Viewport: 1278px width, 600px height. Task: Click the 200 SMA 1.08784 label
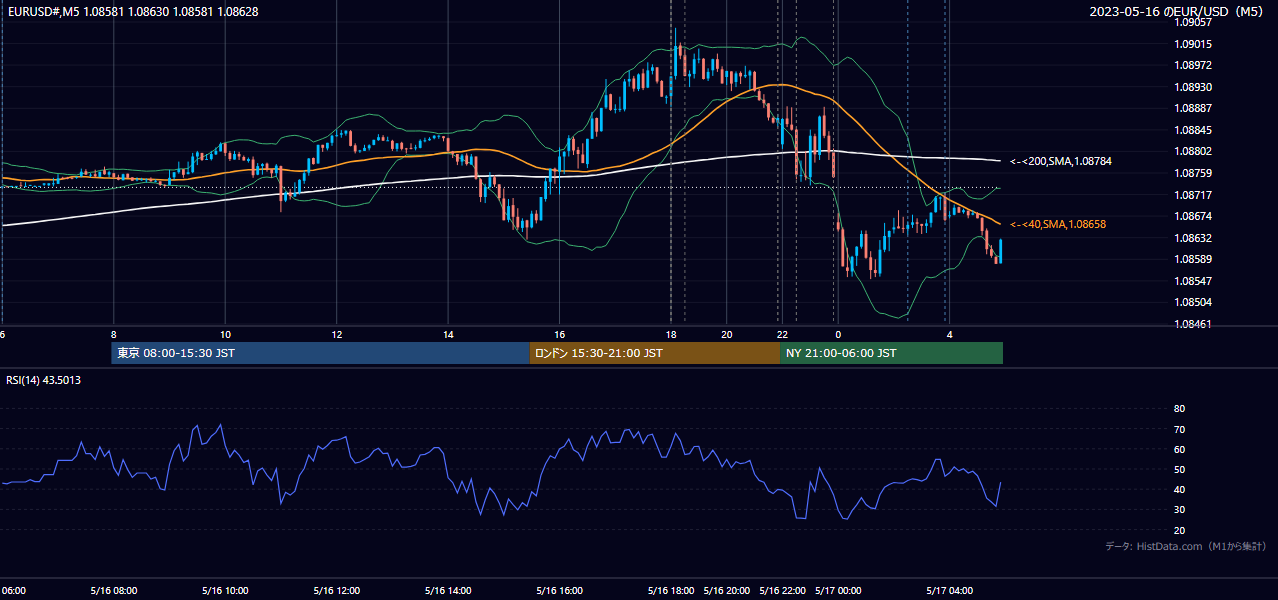point(1061,161)
